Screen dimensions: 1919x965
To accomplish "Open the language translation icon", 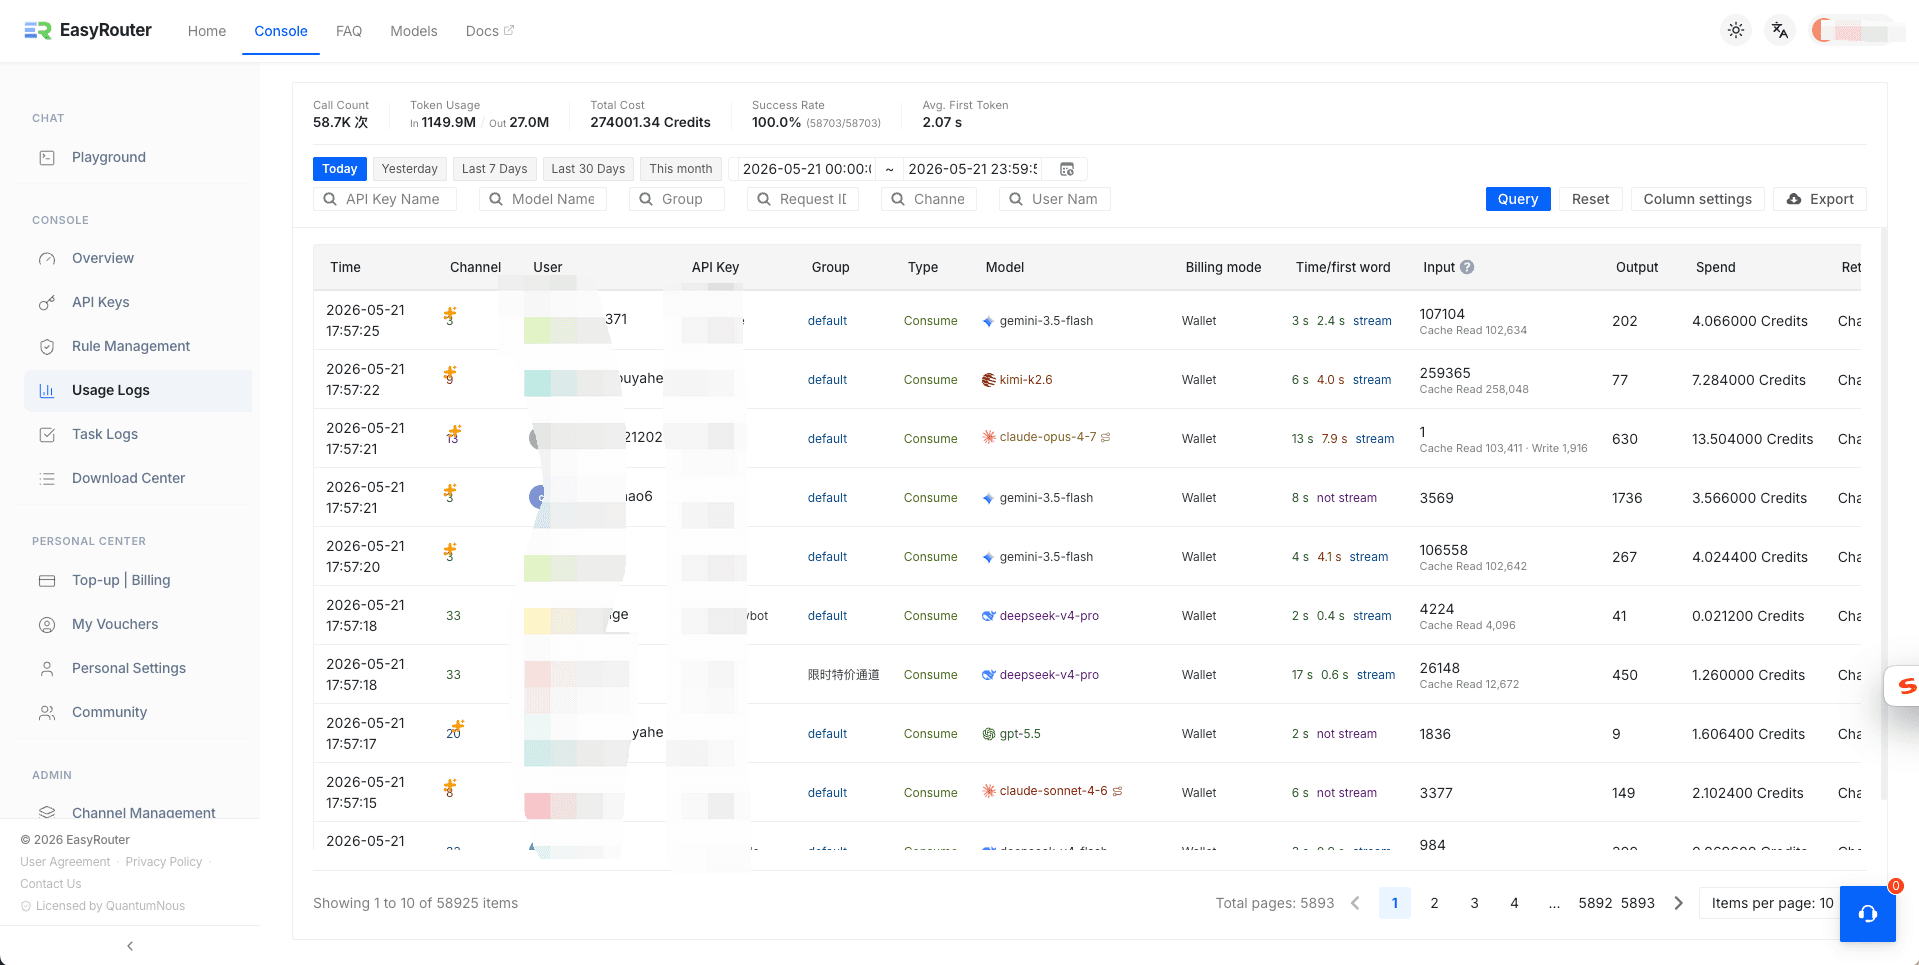I will (1780, 30).
